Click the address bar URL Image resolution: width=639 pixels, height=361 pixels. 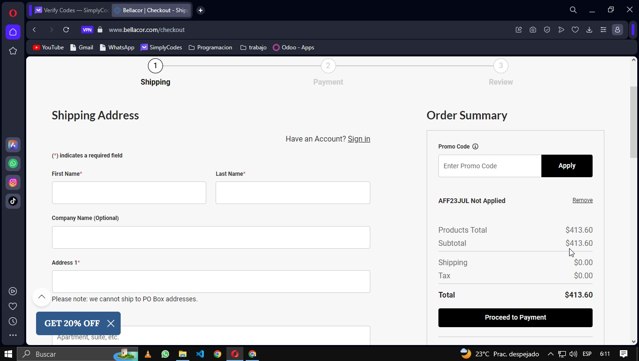[x=147, y=30]
